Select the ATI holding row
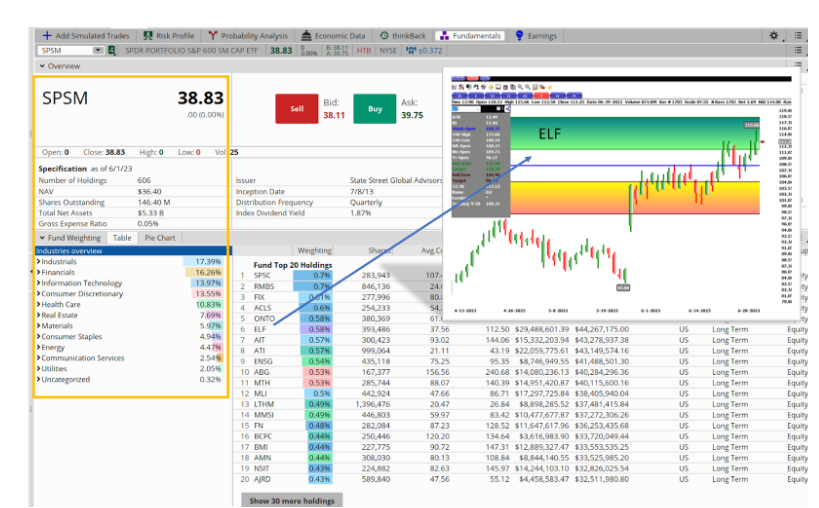 [522, 350]
